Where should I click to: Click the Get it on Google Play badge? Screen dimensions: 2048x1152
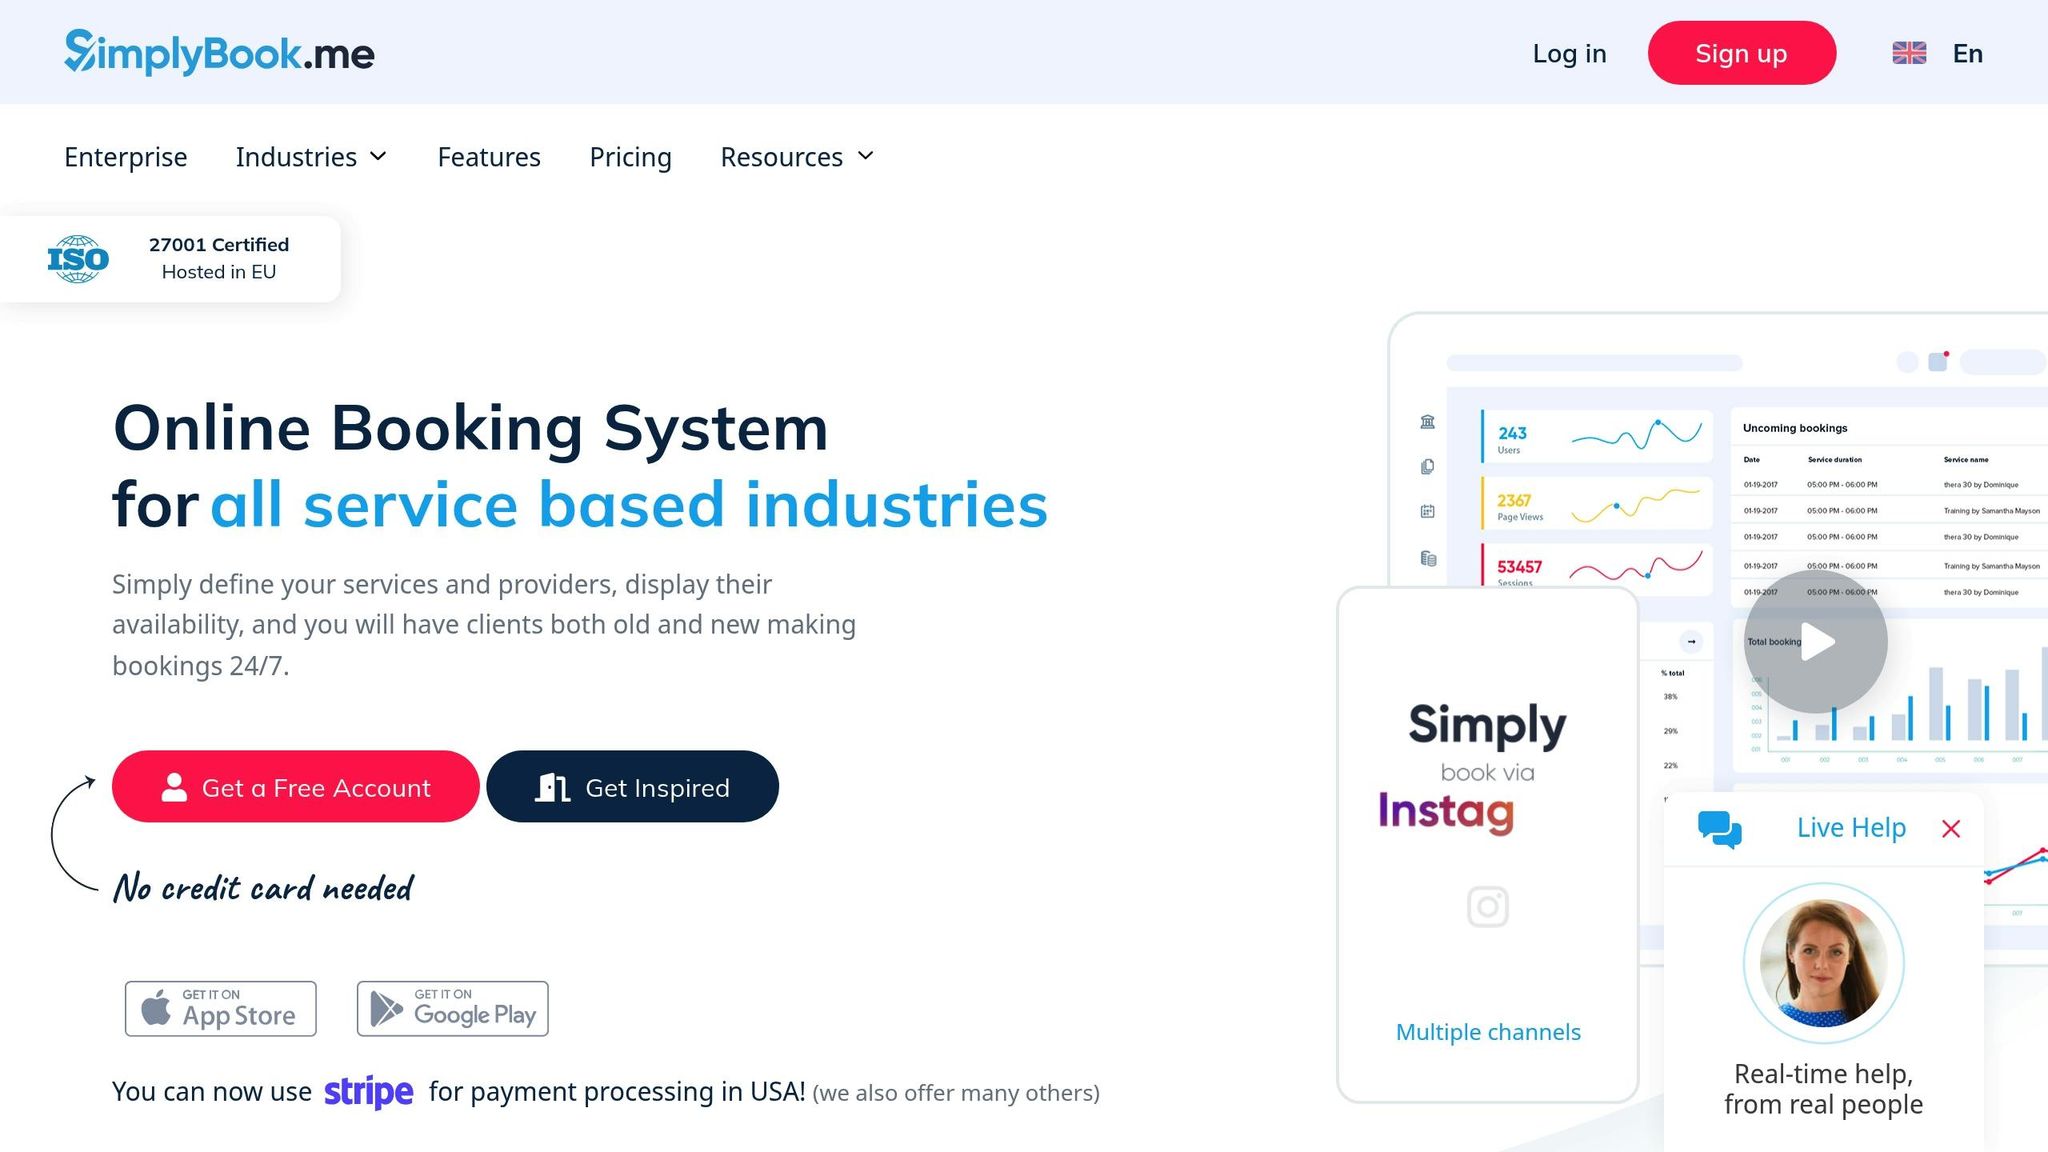tap(452, 1008)
